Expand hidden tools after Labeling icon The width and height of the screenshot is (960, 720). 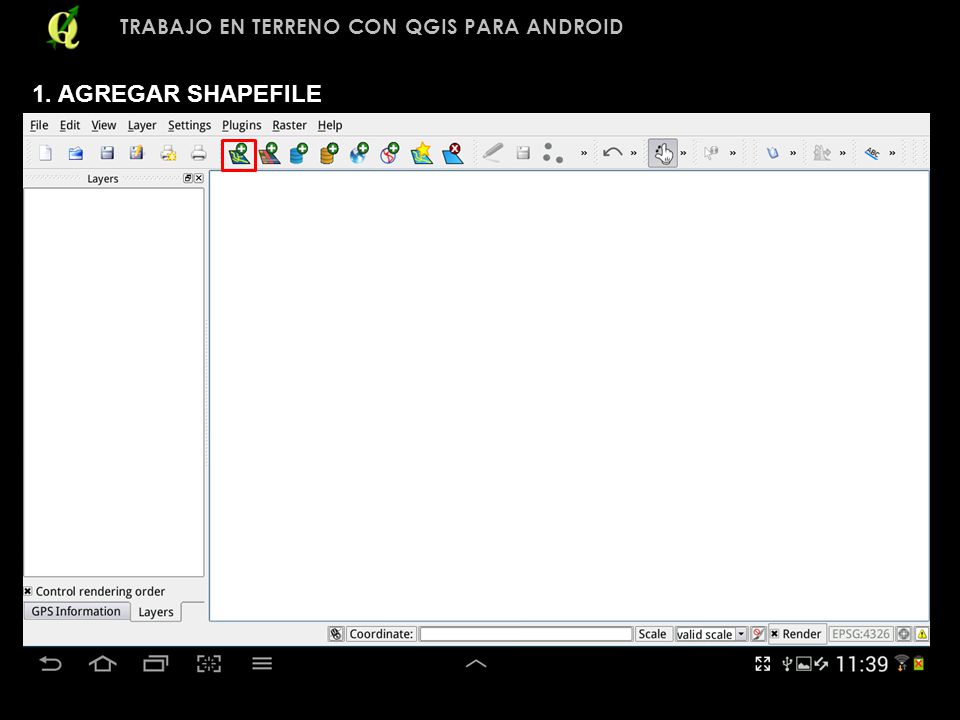(892, 153)
